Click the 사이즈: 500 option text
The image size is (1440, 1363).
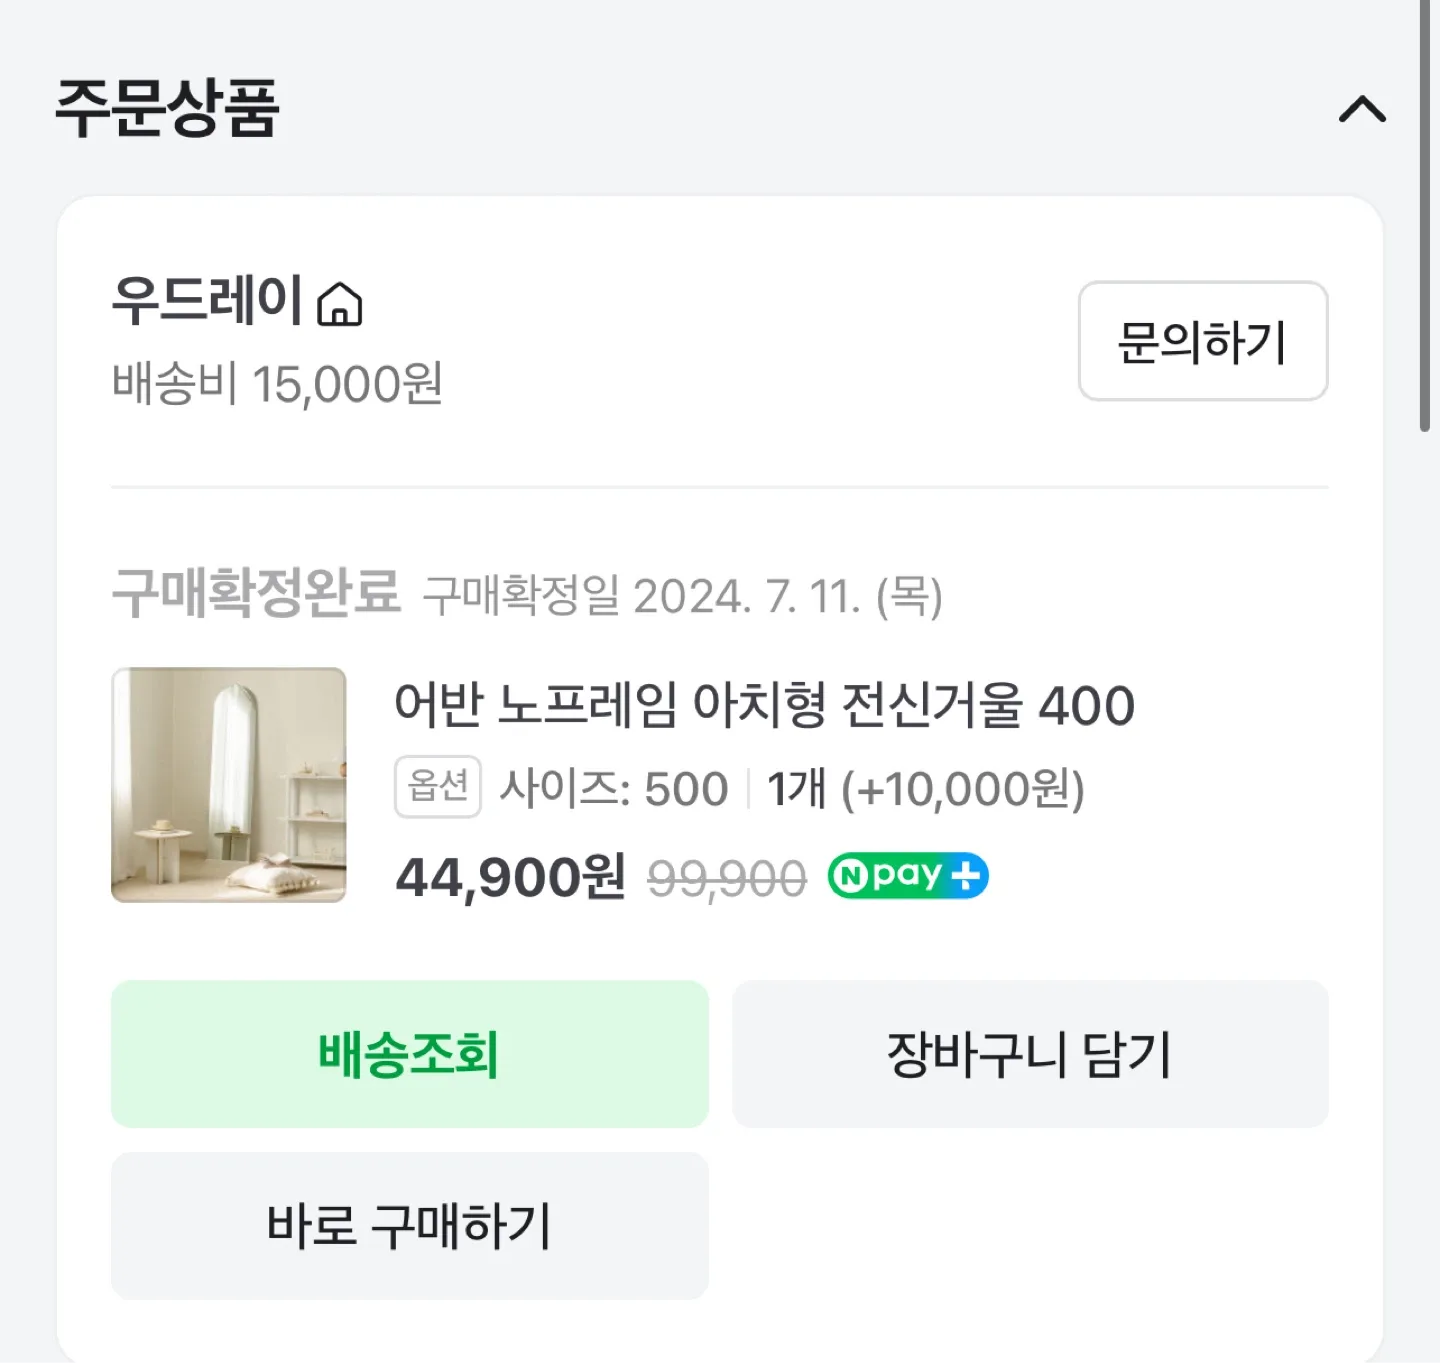[613, 789]
